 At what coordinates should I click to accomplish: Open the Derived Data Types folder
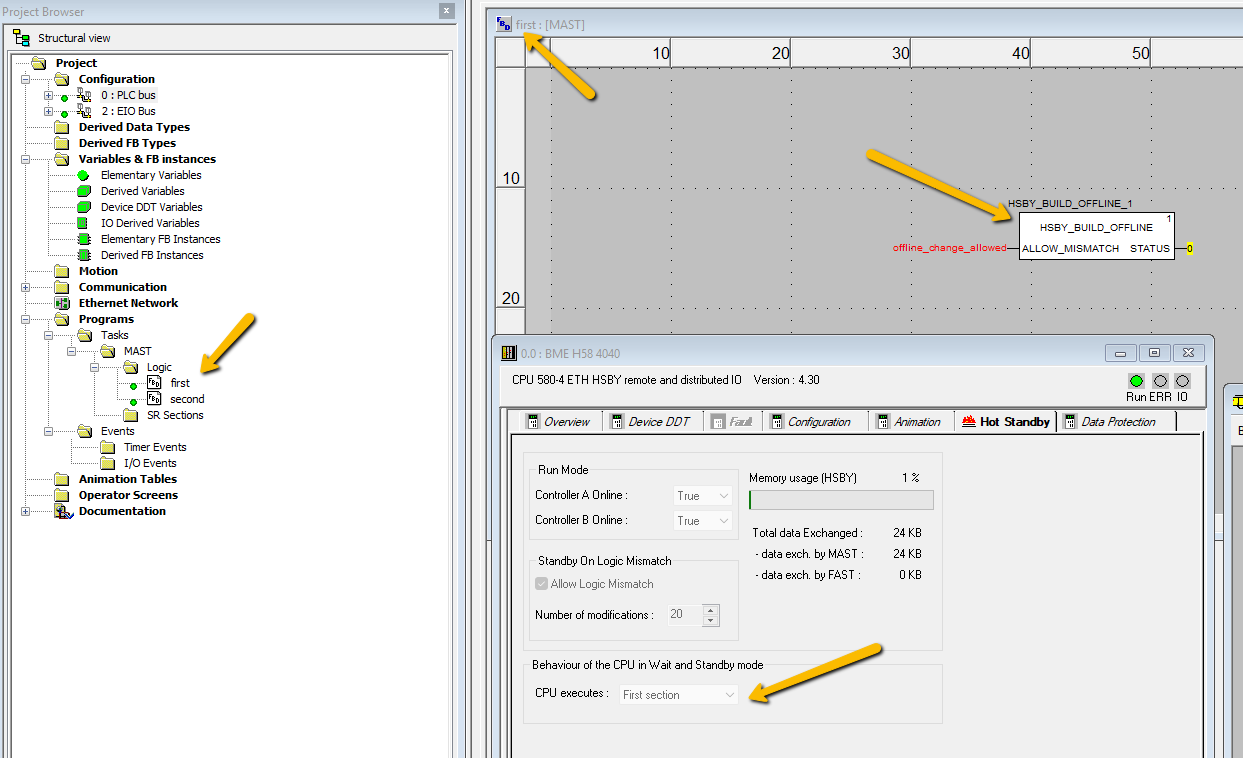pyautogui.click(x=62, y=127)
